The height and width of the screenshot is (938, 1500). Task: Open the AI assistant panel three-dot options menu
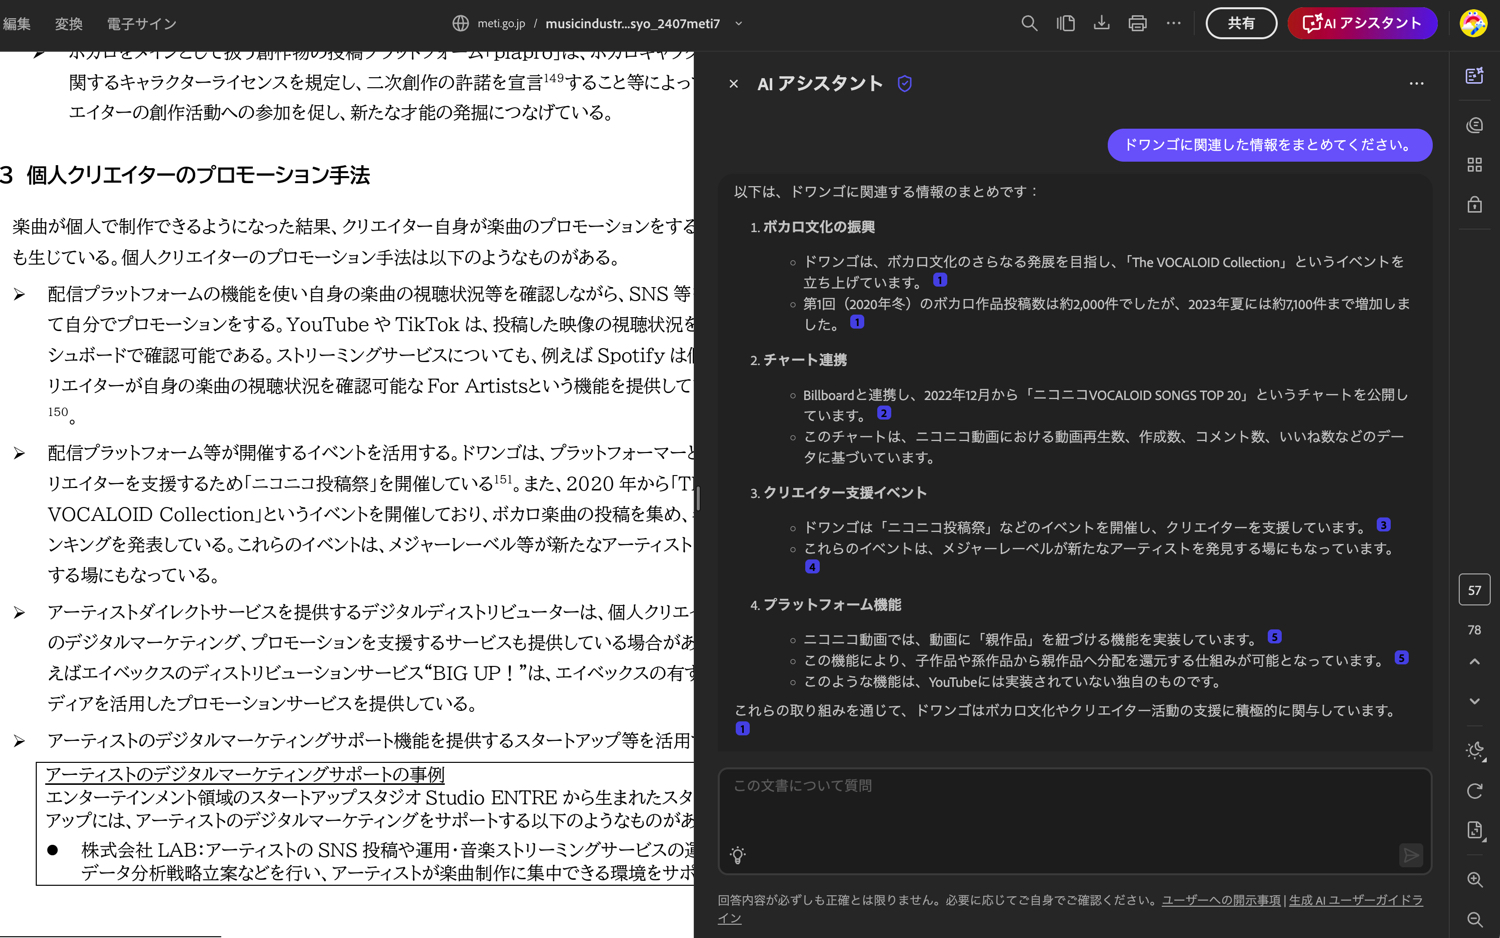point(1416,84)
